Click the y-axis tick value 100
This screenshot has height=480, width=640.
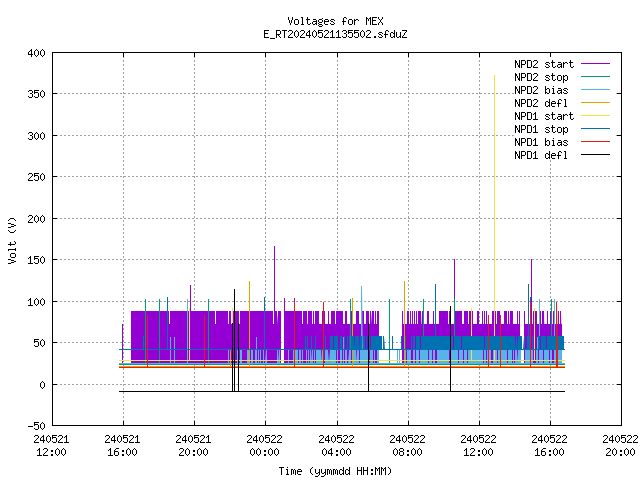[x=36, y=302]
